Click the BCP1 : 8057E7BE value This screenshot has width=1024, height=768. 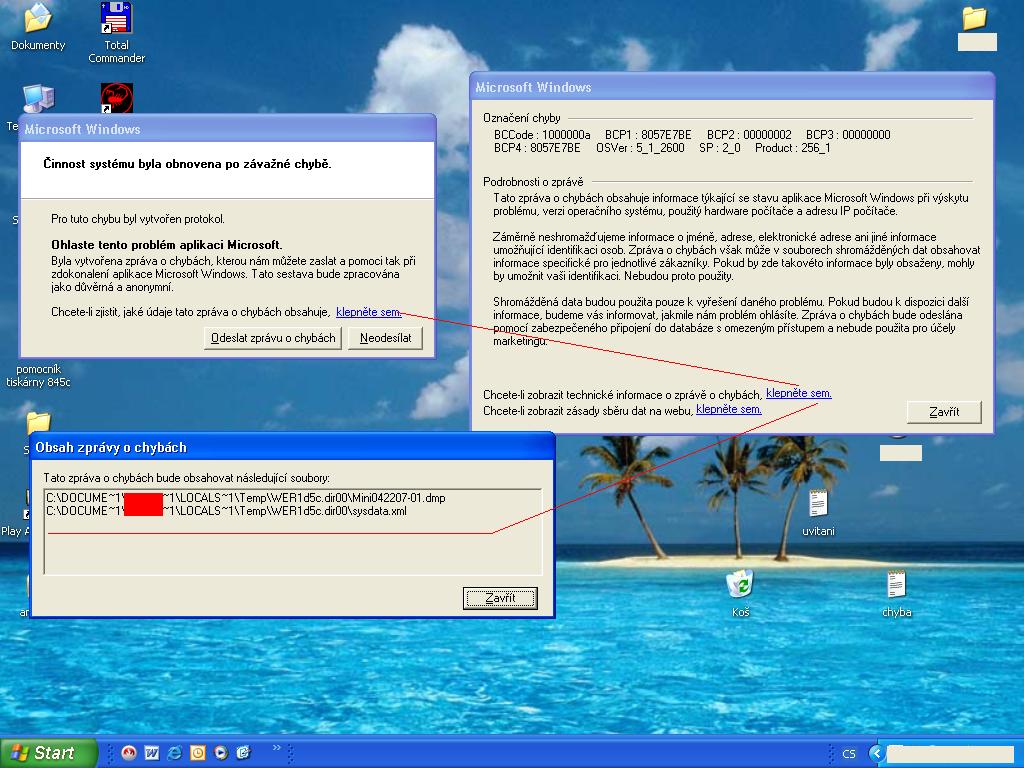648,135
